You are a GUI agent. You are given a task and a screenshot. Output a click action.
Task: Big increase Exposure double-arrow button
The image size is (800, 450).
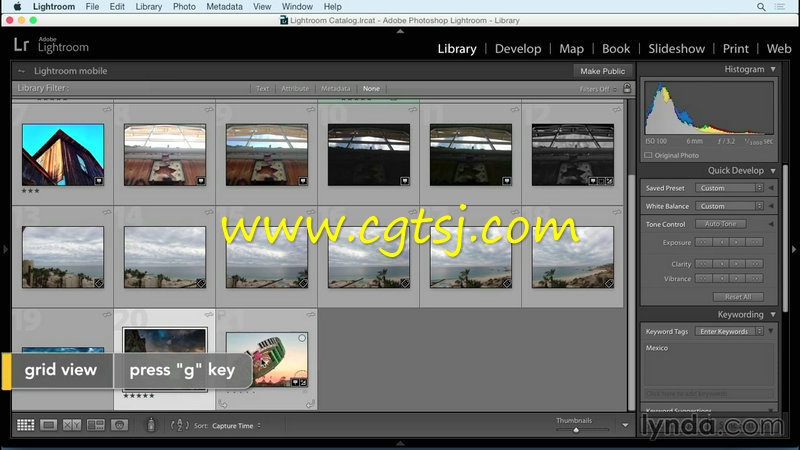(755, 242)
